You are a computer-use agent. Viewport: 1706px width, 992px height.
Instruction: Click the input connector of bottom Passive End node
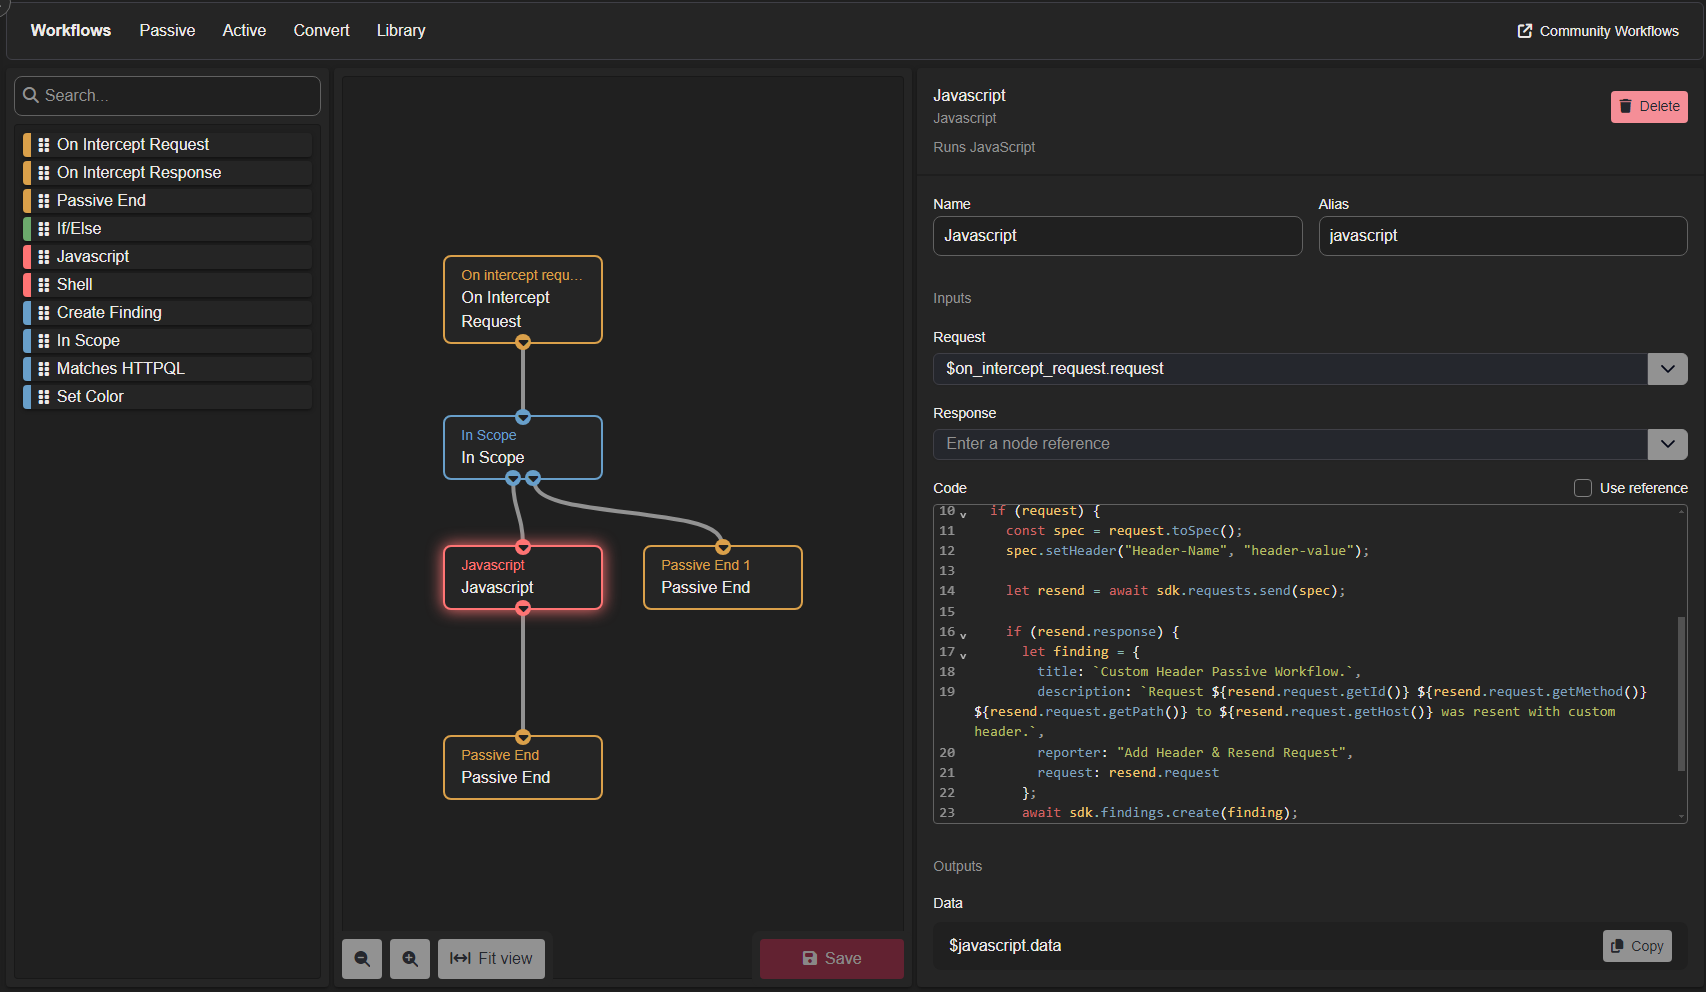coord(523,737)
